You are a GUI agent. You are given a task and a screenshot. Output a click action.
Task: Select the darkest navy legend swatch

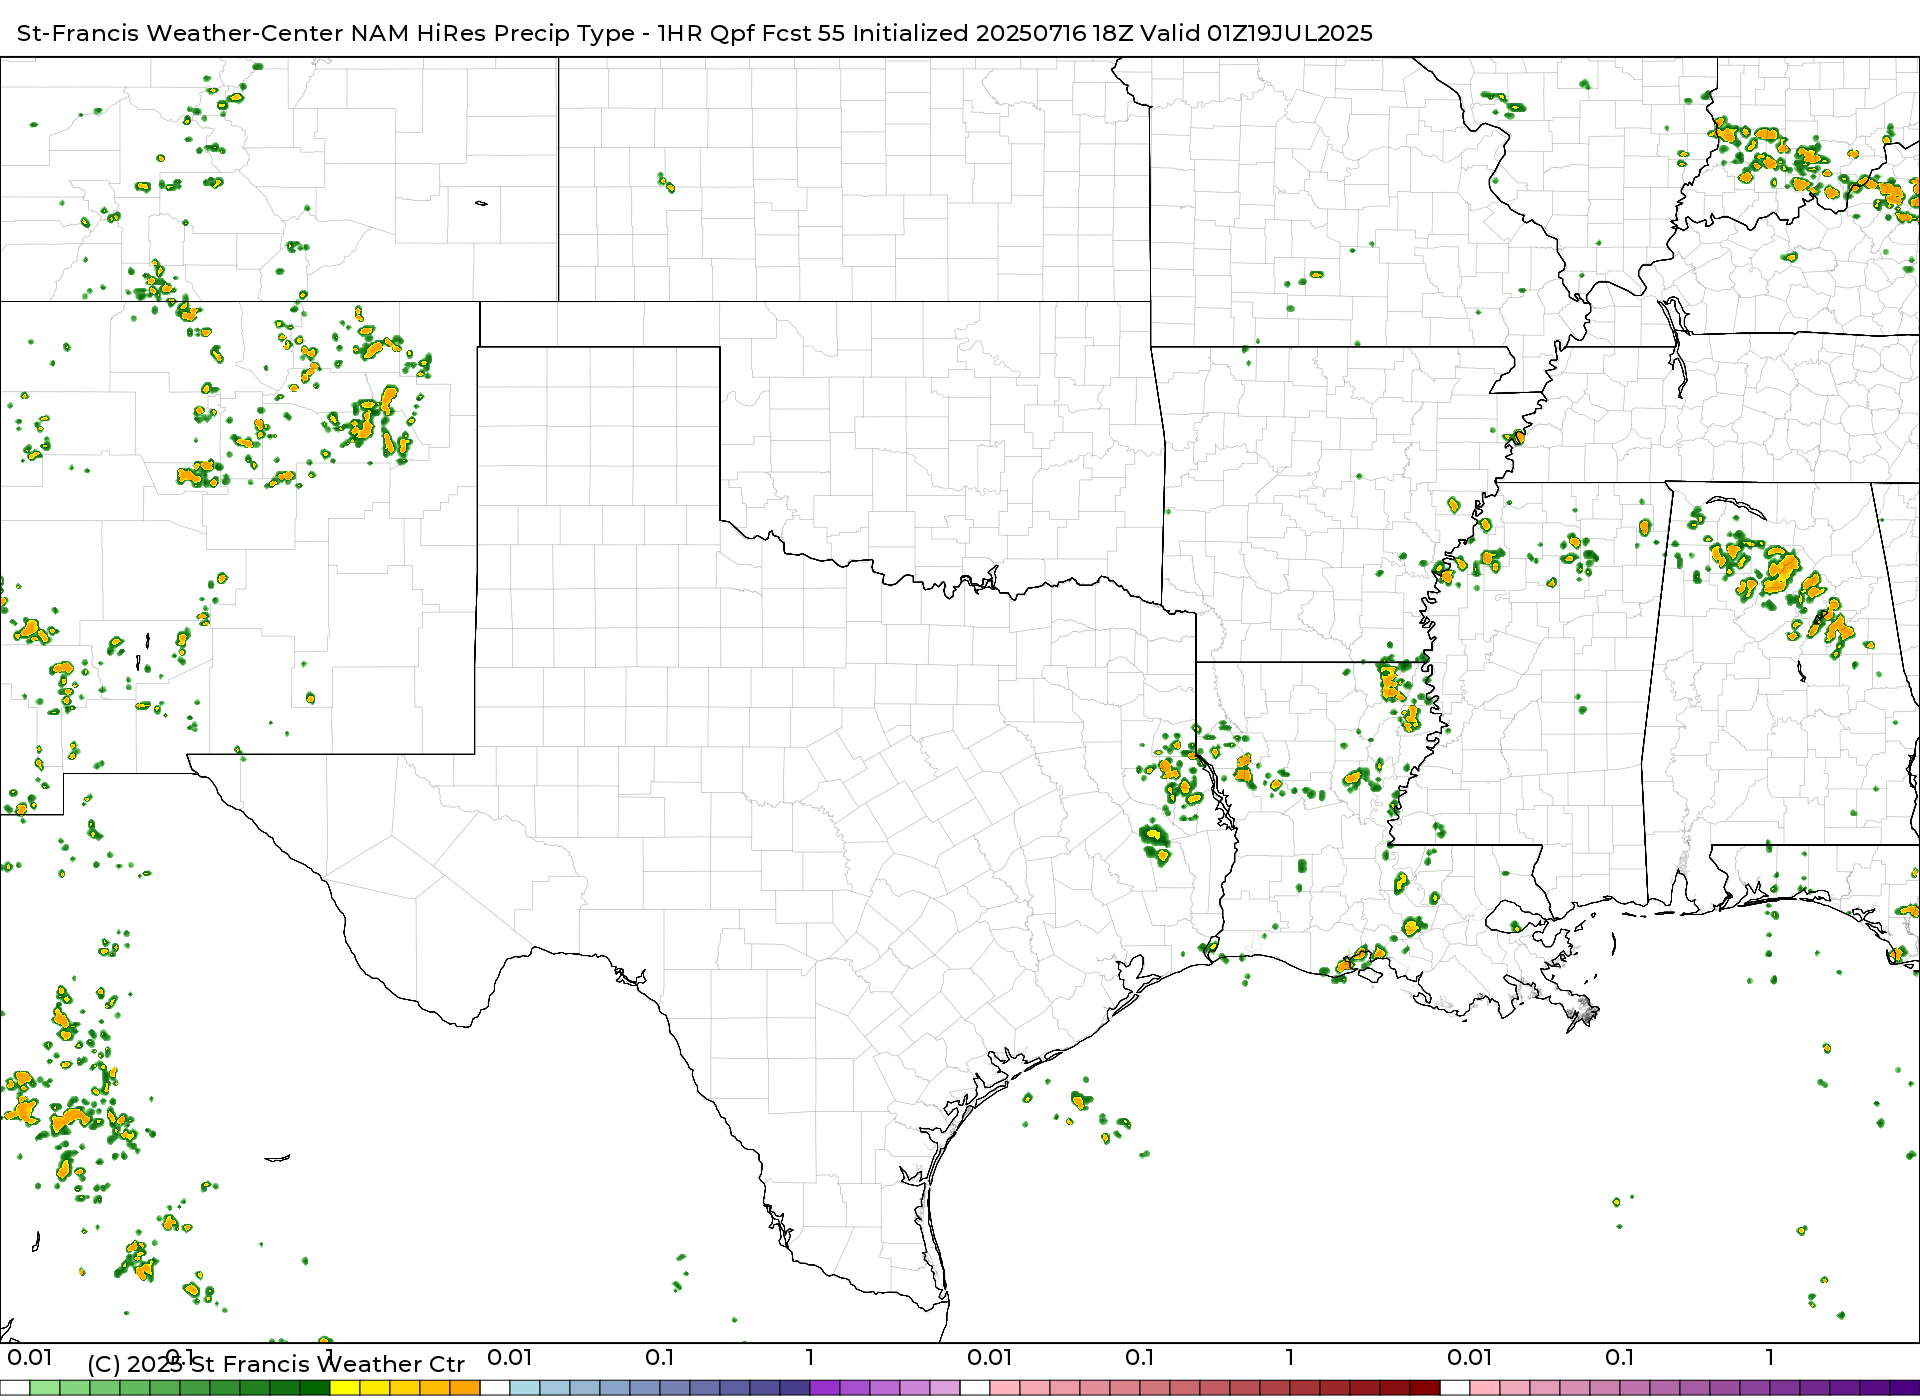tap(795, 1388)
